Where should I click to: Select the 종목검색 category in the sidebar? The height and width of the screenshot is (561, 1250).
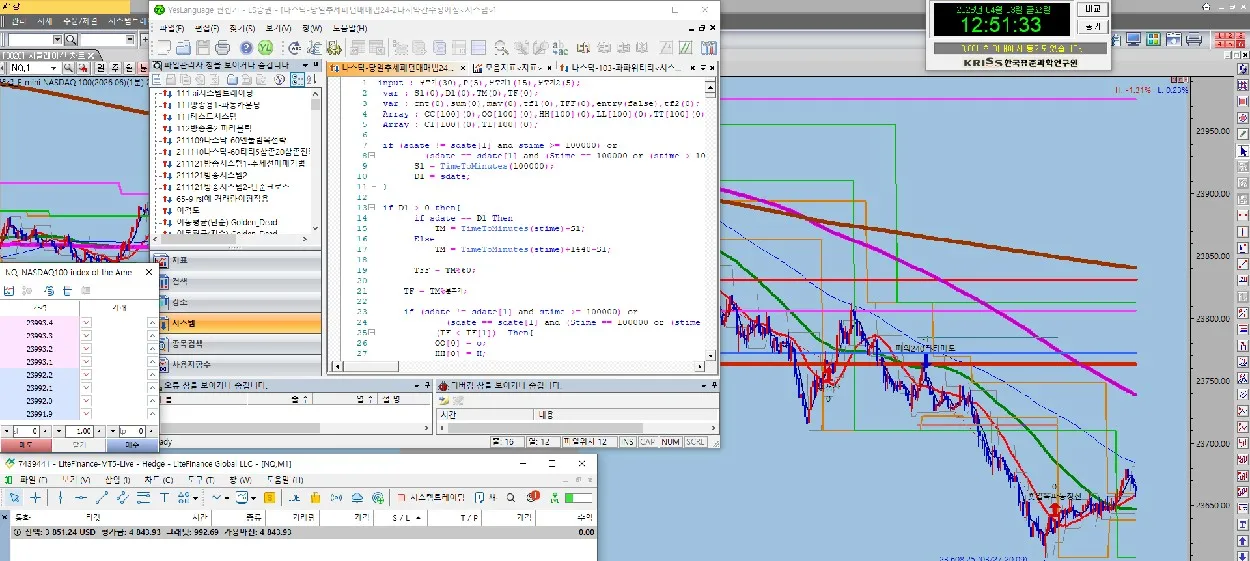coord(240,344)
